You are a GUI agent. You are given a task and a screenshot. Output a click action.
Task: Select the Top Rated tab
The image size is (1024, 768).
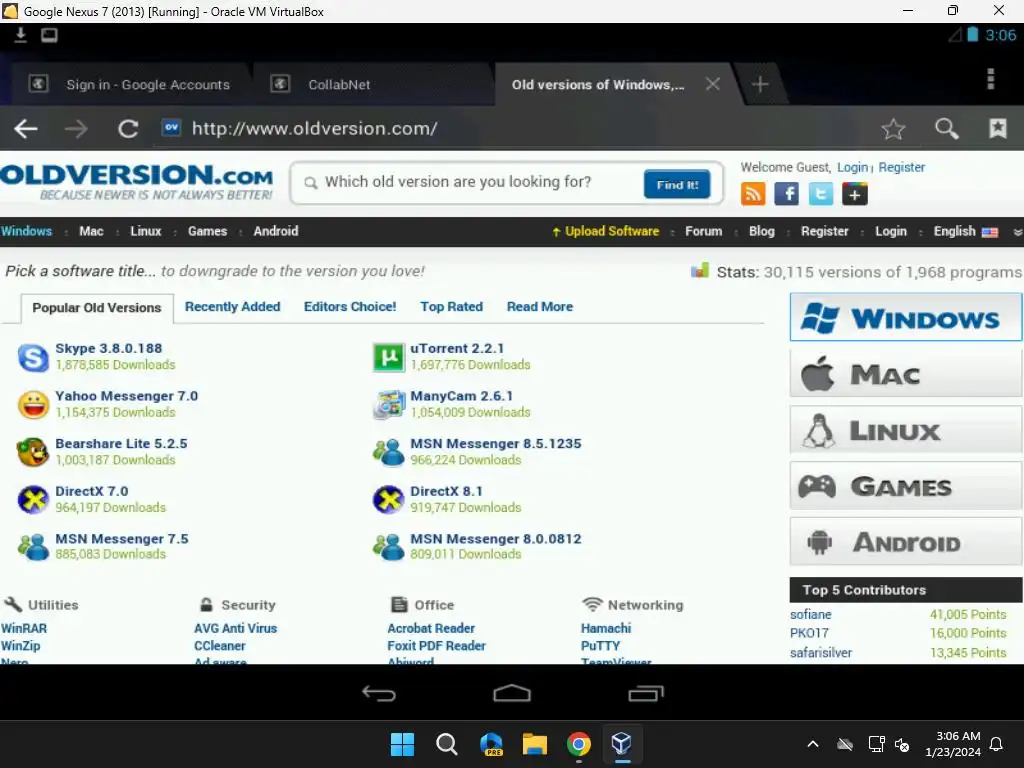point(451,306)
